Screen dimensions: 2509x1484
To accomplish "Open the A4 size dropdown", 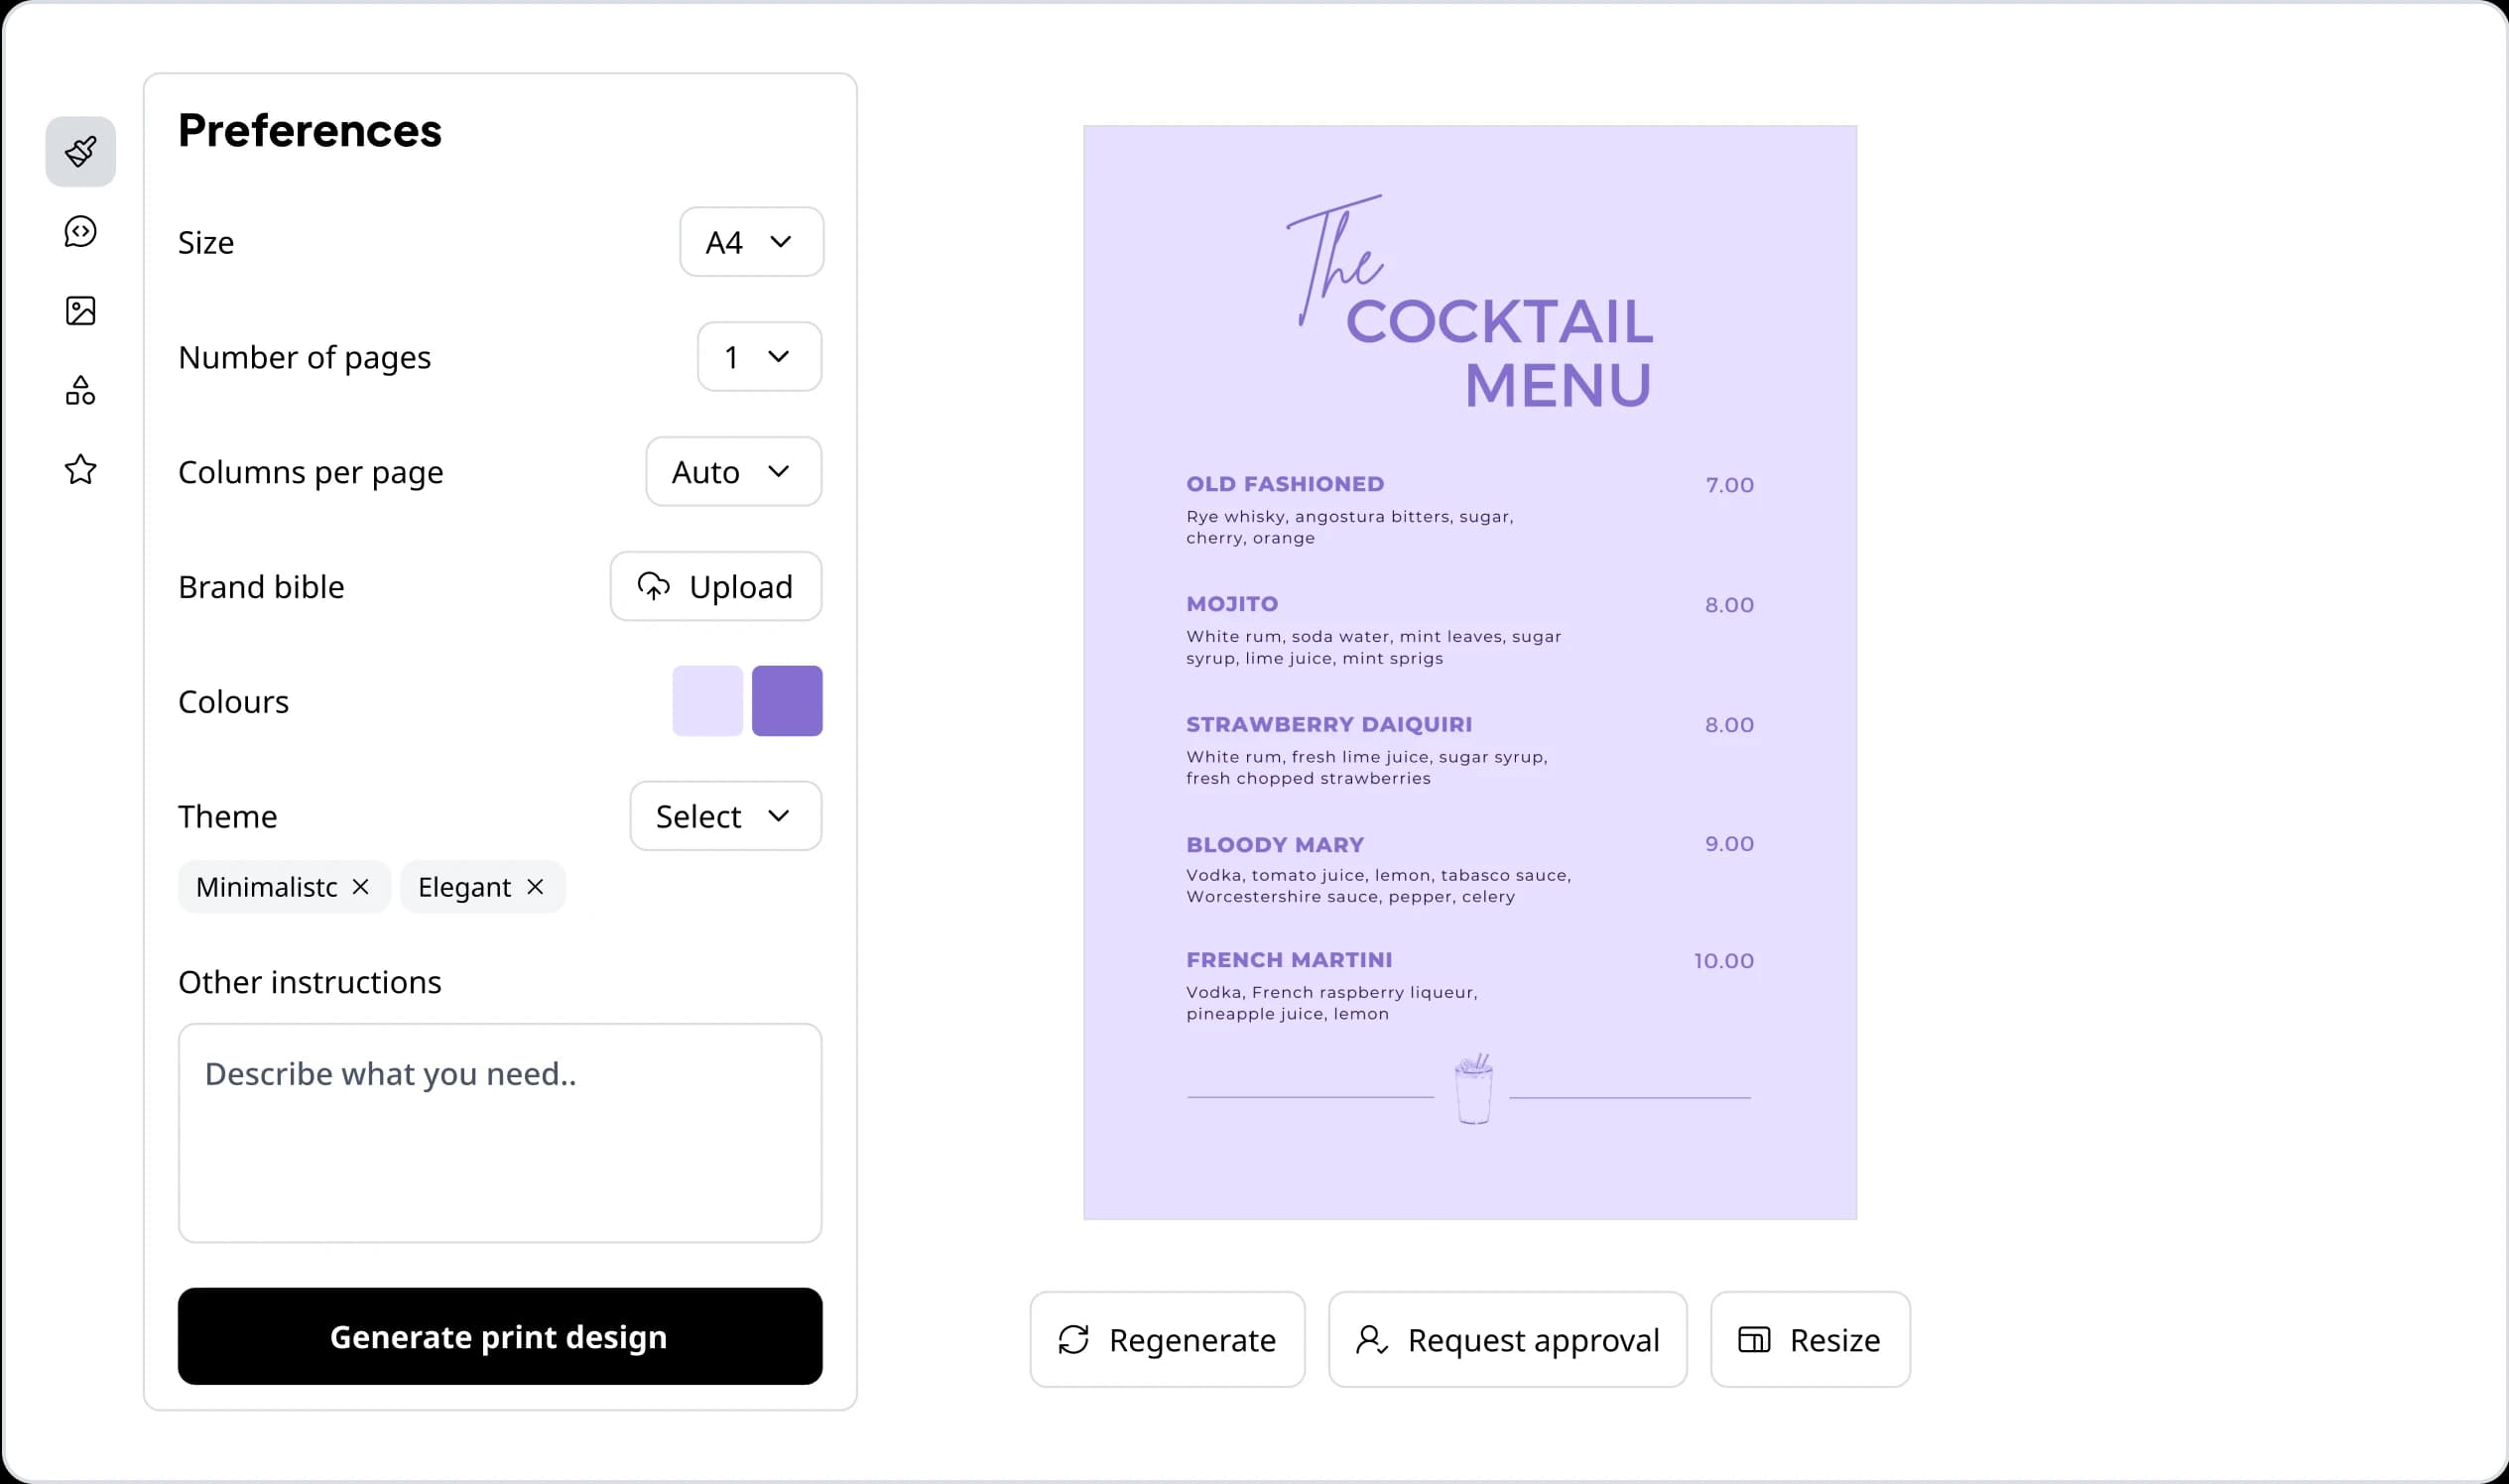I will pyautogui.click(x=751, y=242).
